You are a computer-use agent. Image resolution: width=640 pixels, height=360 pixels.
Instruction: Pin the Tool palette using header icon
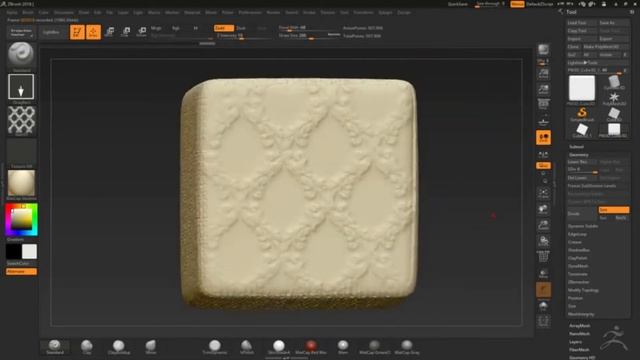coord(632,12)
